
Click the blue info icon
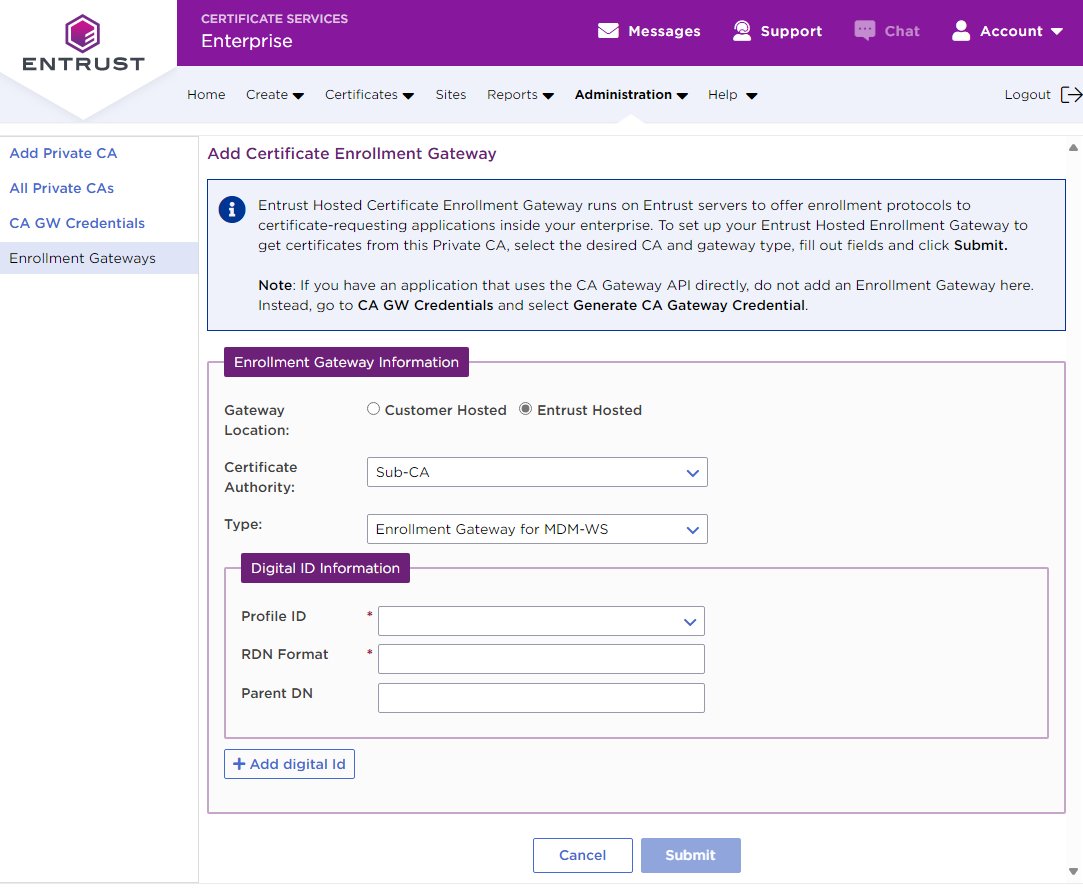coord(232,209)
